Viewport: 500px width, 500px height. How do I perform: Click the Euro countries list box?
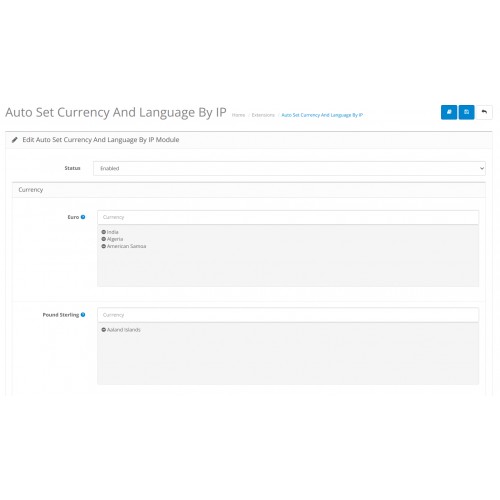[288, 256]
